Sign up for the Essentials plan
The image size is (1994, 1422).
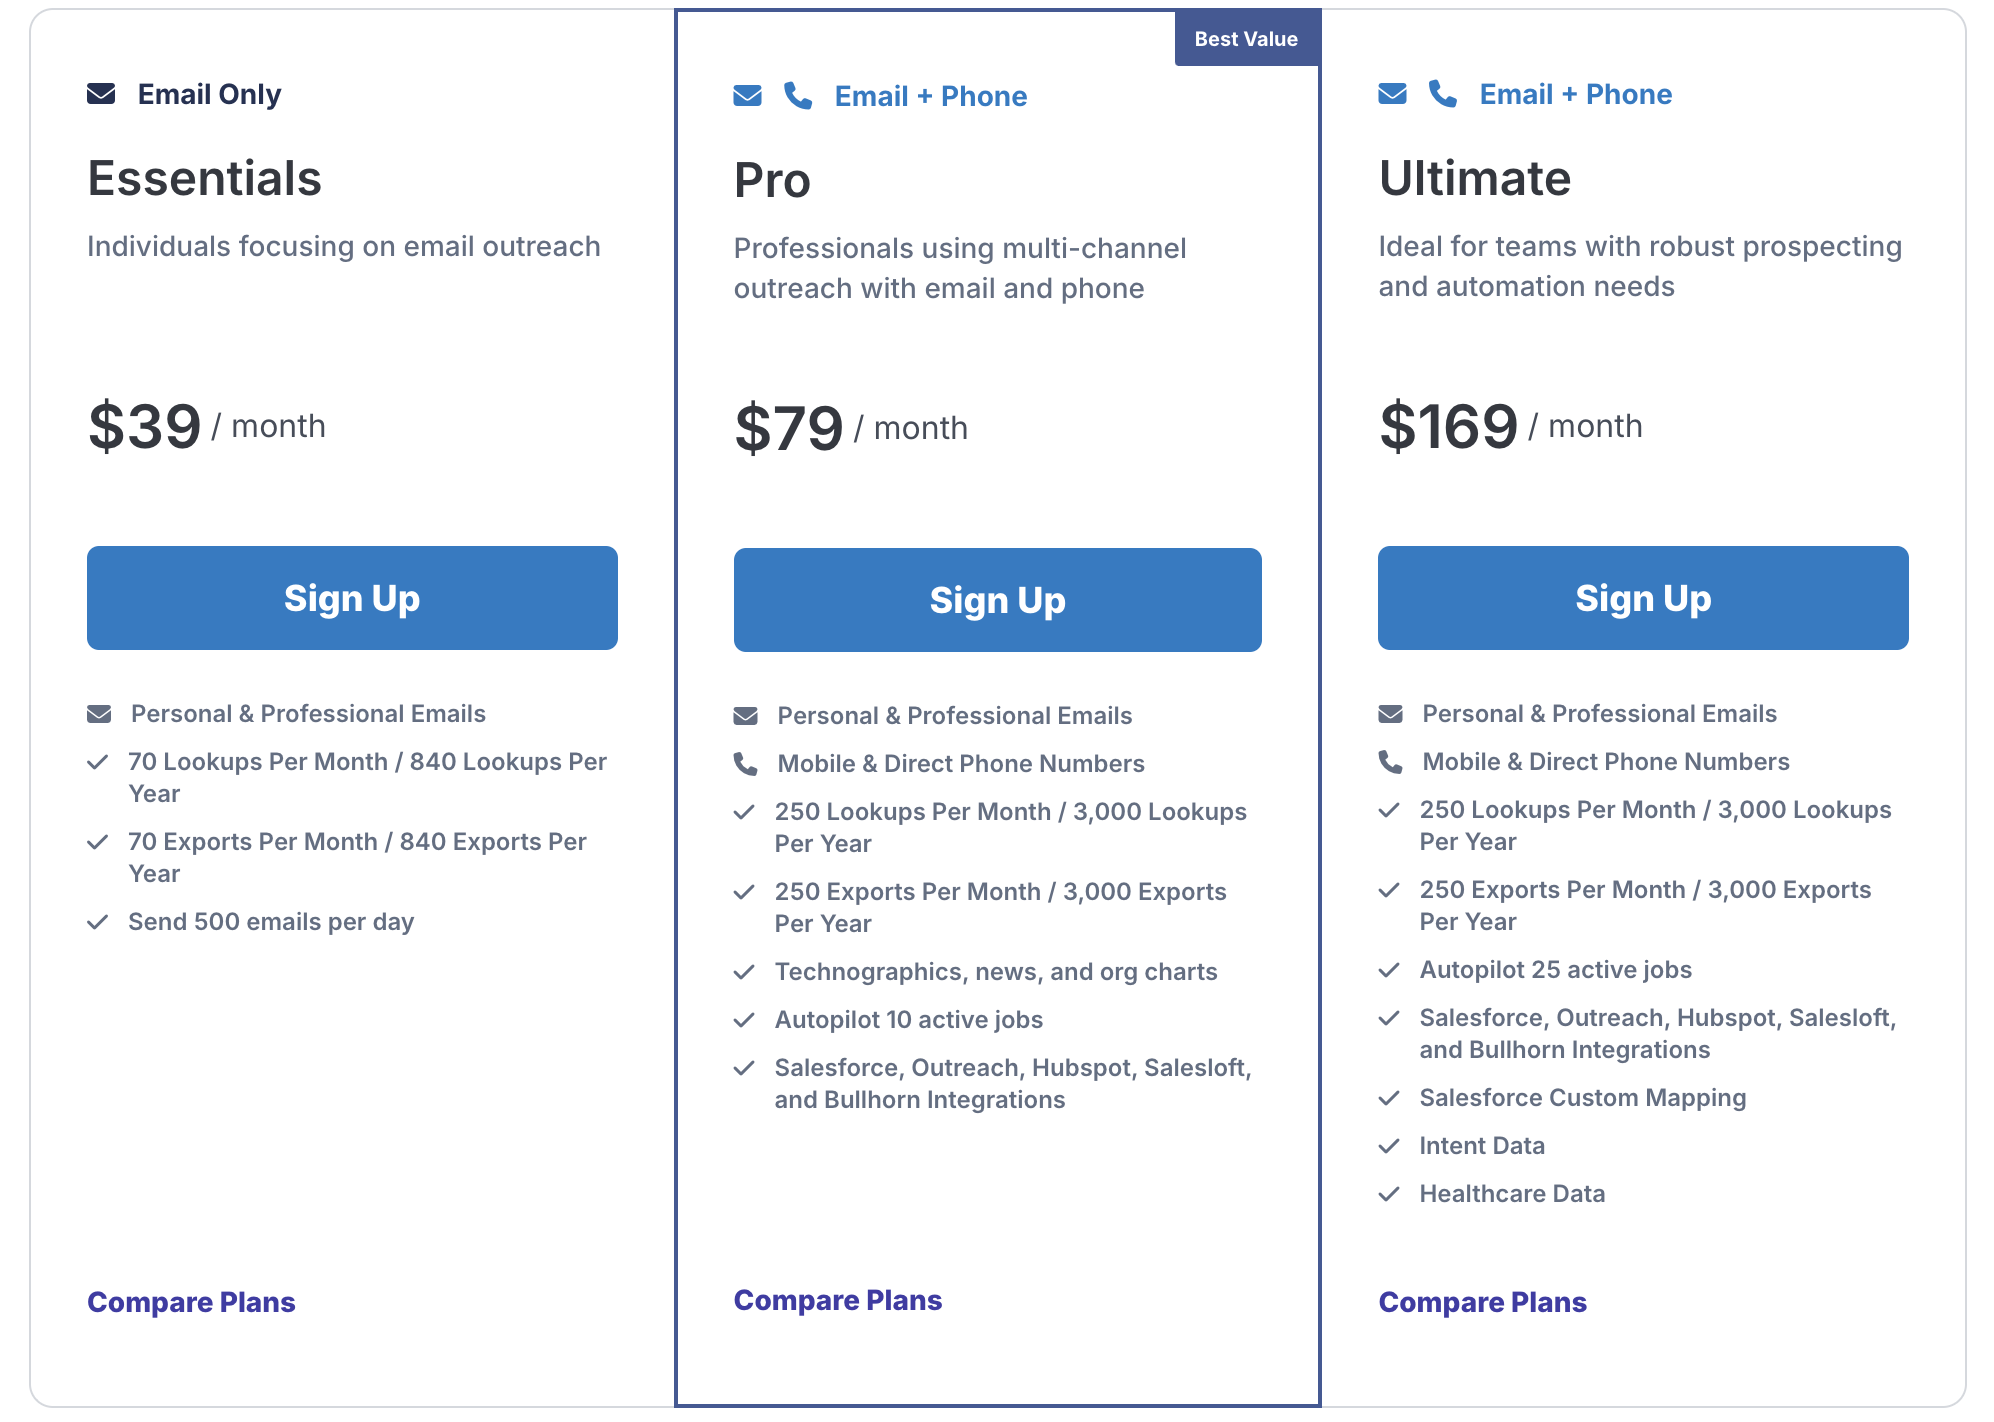pos(352,598)
